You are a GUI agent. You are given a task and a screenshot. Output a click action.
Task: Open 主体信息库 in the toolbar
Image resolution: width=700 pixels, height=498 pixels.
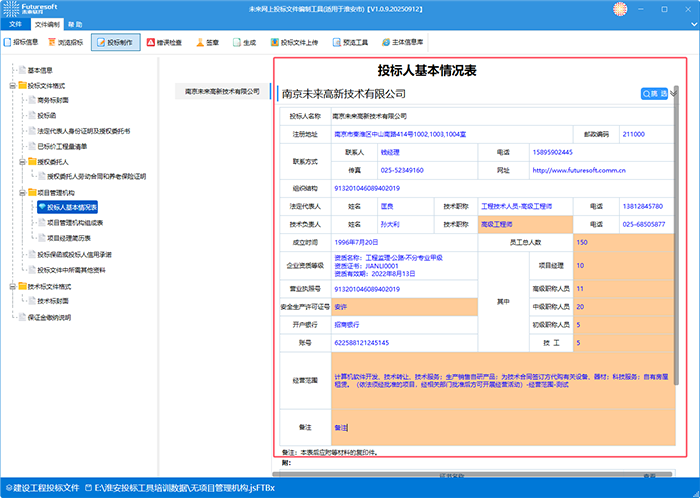click(x=402, y=43)
